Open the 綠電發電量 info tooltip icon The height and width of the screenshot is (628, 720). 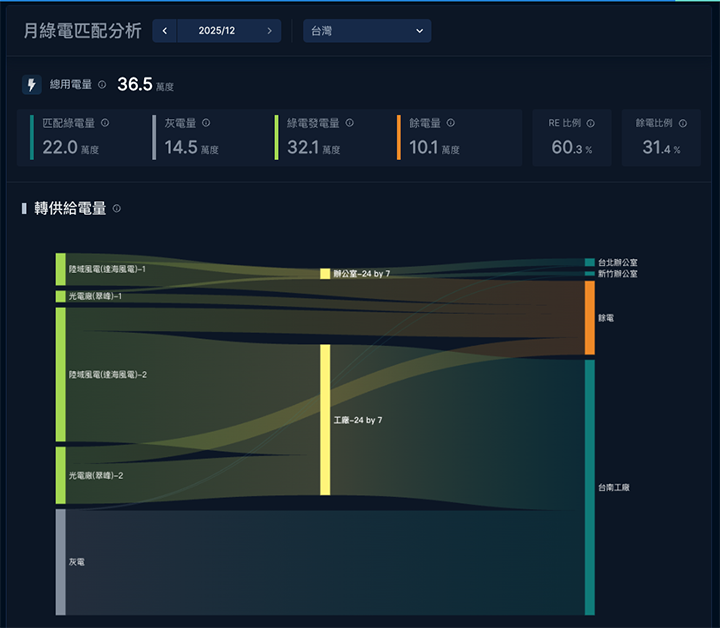click(x=349, y=123)
